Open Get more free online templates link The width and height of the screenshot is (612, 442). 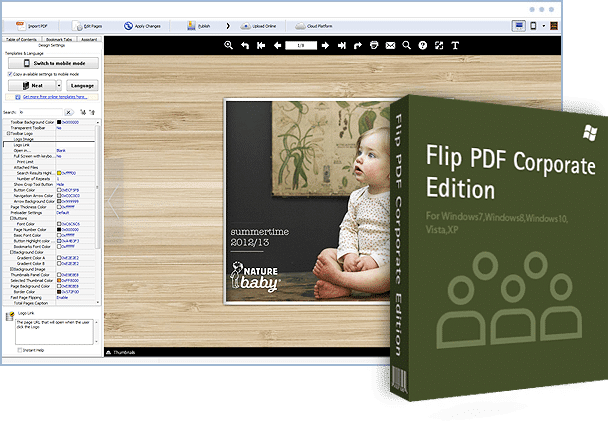coord(55,97)
